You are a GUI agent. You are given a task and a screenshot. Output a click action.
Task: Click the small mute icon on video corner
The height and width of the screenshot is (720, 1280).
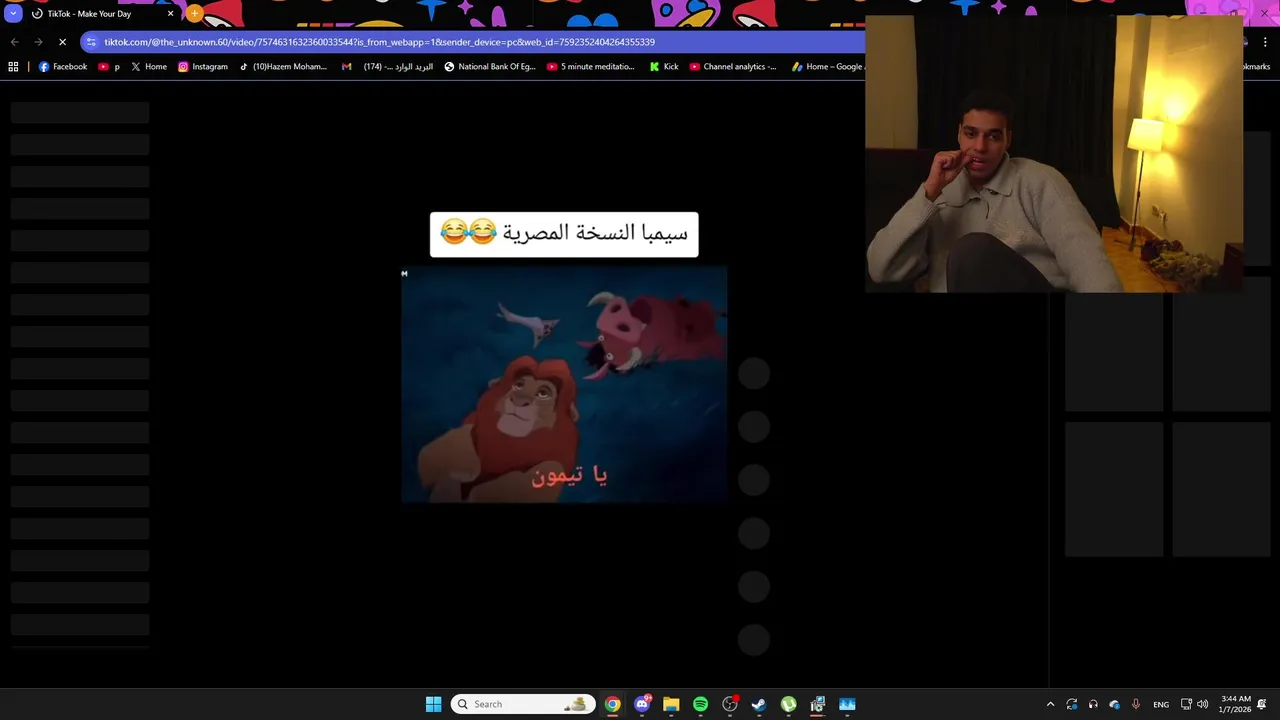point(404,273)
